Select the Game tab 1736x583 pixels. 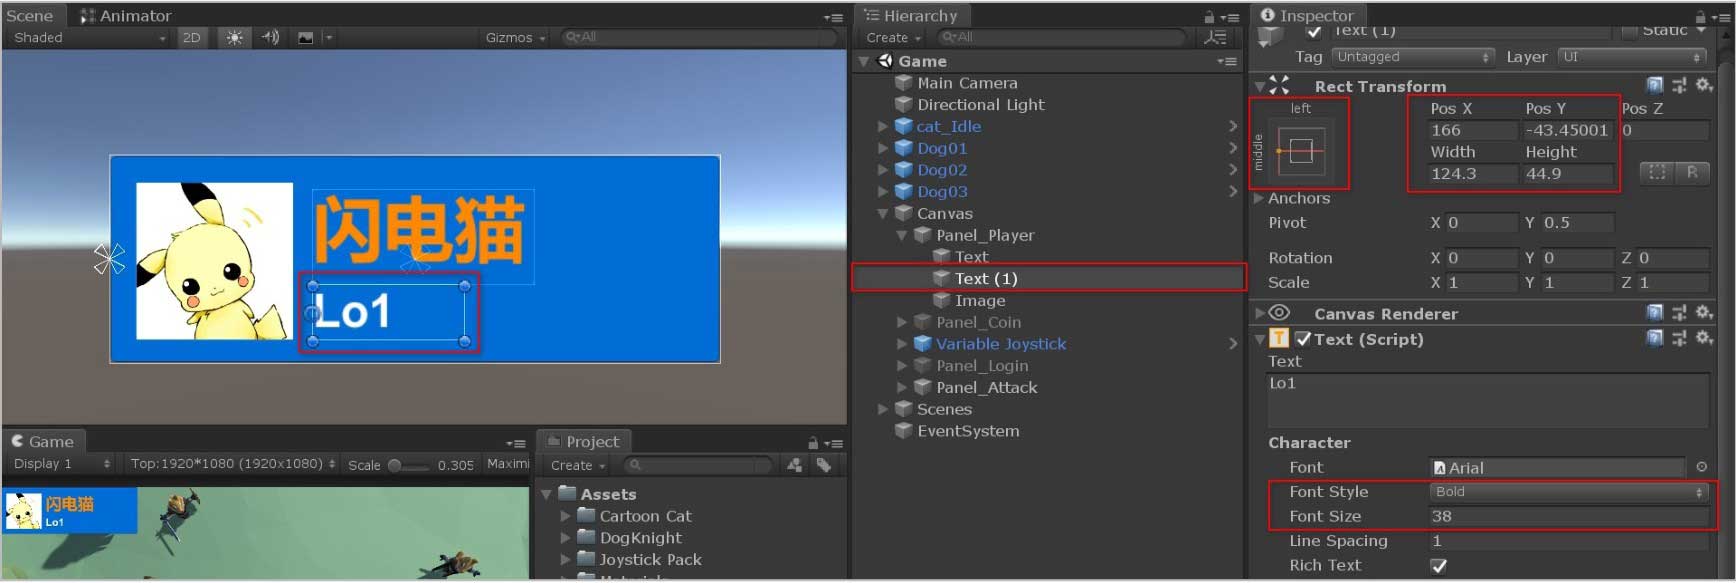point(43,441)
